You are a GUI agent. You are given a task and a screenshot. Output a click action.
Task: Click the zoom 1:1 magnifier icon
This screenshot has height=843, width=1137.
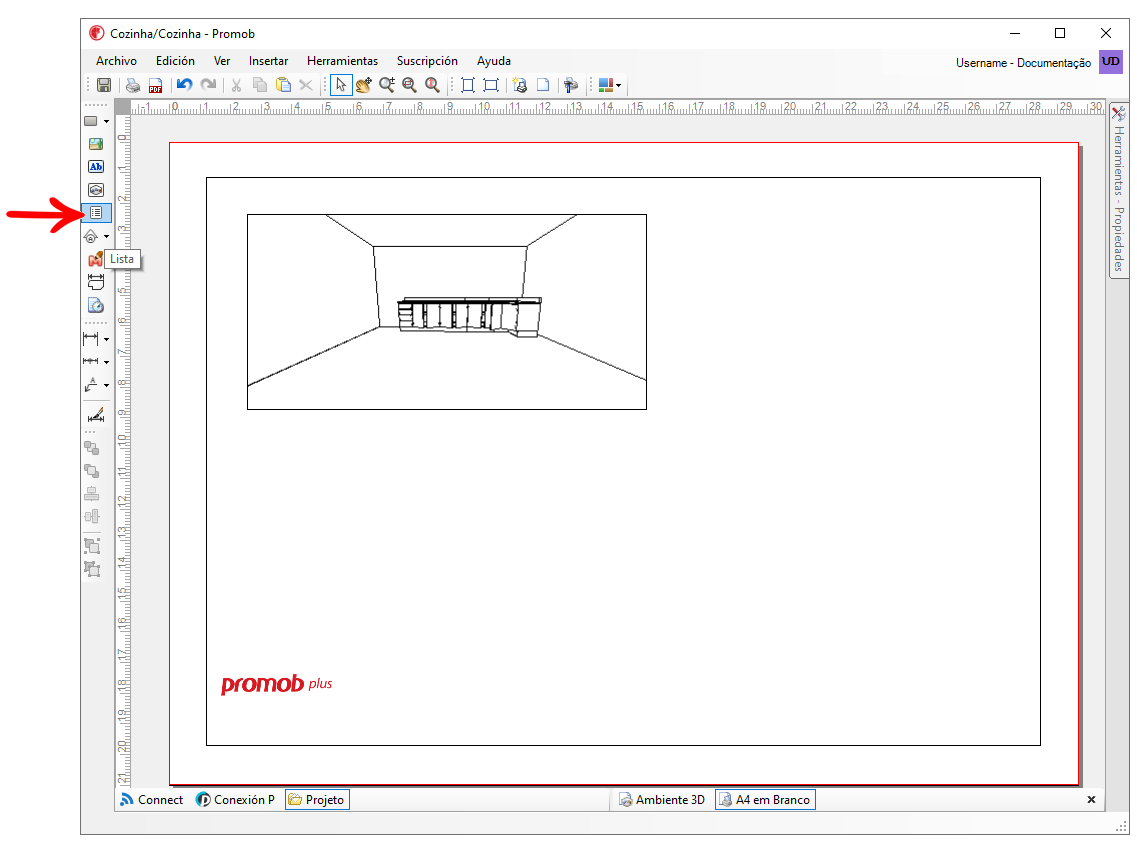pyautogui.click(x=432, y=85)
